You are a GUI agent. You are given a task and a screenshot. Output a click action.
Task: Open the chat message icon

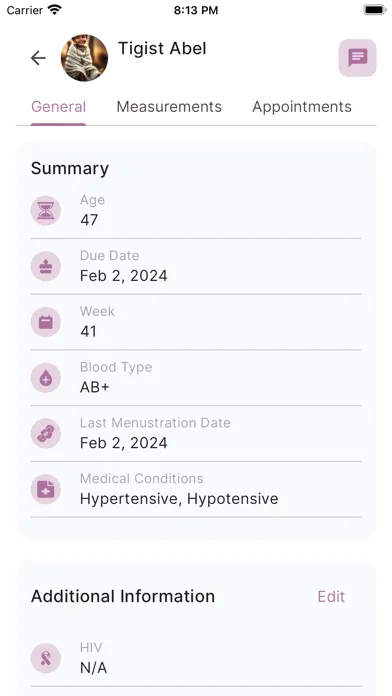click(357, 58)
